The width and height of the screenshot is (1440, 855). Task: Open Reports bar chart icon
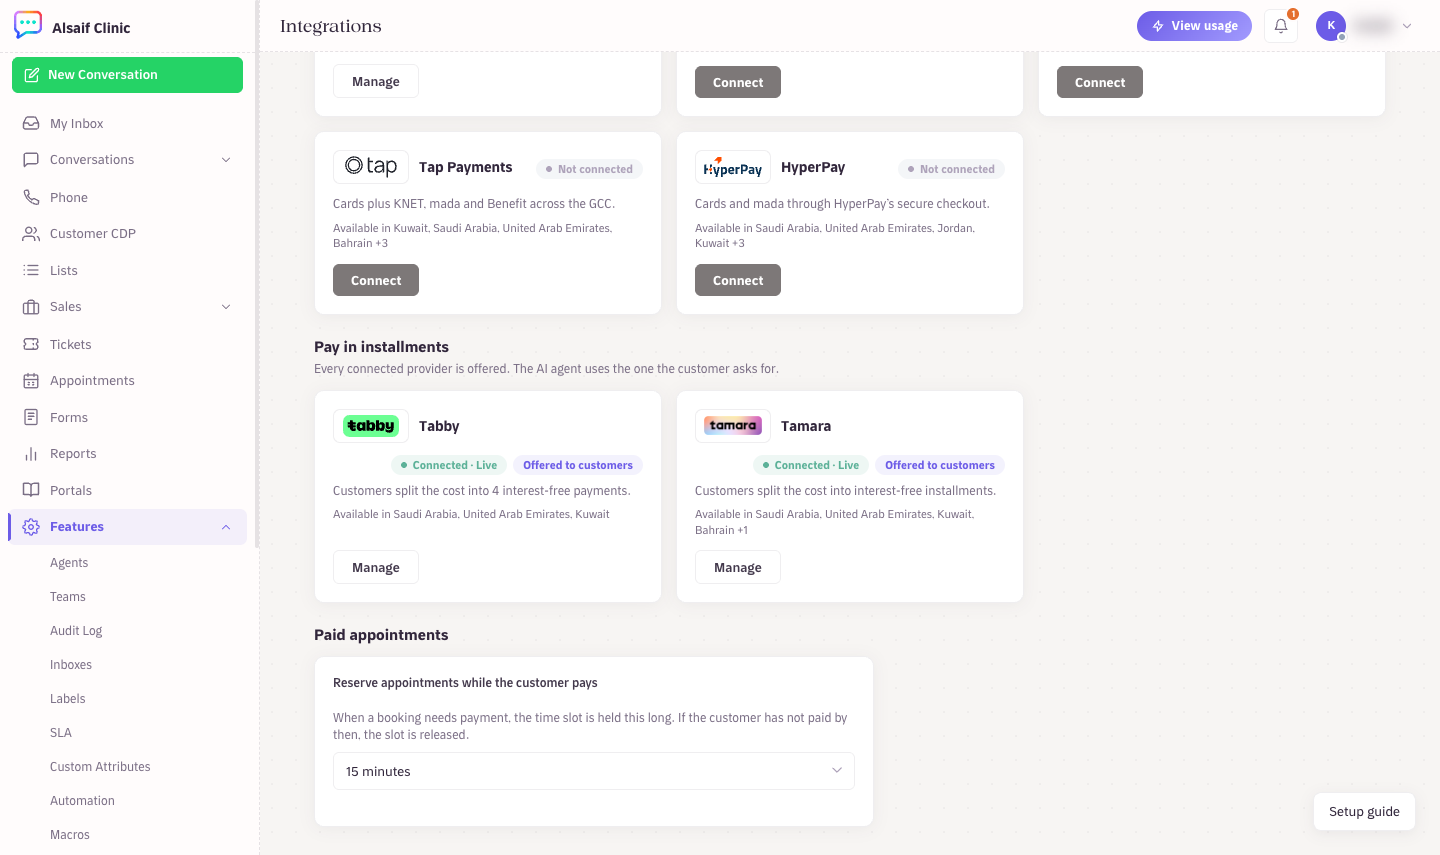click(31, 453)
